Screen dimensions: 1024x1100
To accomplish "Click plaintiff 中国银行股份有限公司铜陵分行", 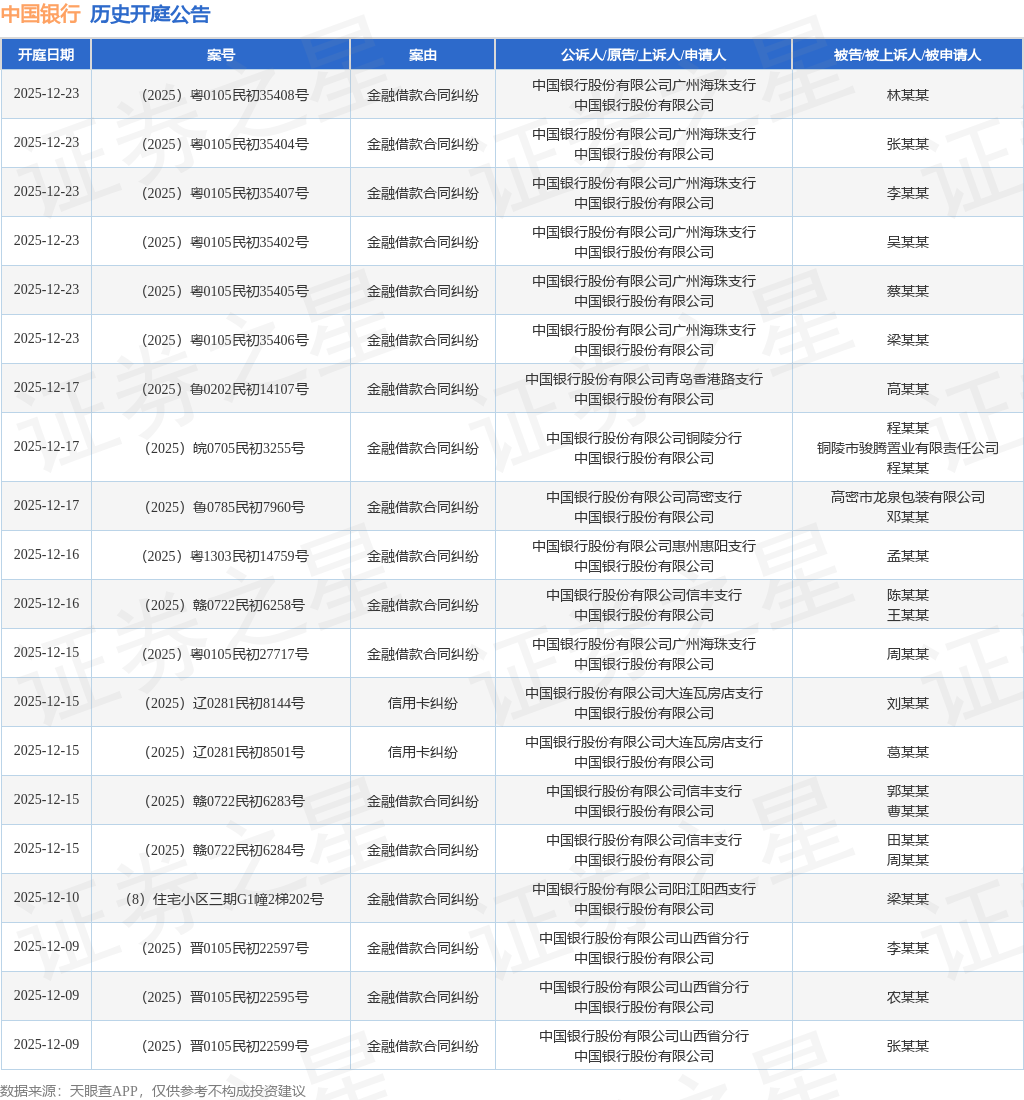I will [x=644, y=438].
